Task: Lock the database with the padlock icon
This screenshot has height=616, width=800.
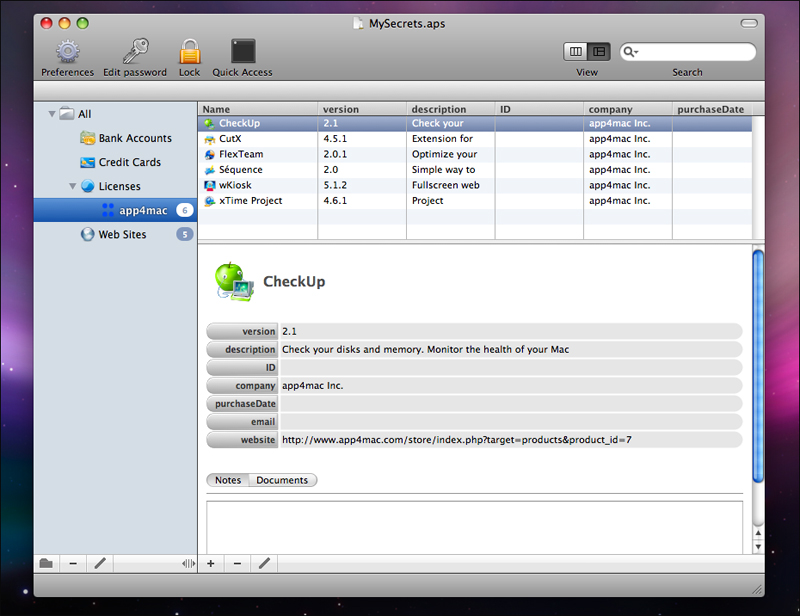Action: [x=189, y=52]
